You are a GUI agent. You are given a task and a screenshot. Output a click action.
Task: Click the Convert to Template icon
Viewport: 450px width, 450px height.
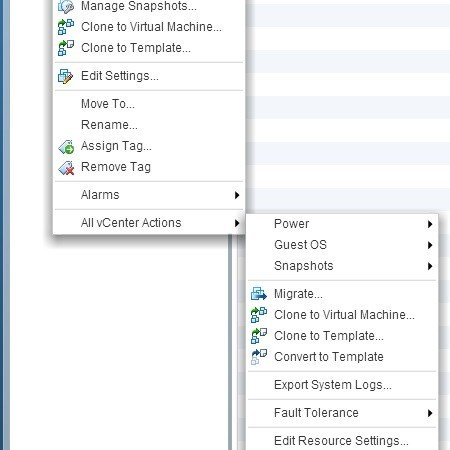tap(259, 357)
